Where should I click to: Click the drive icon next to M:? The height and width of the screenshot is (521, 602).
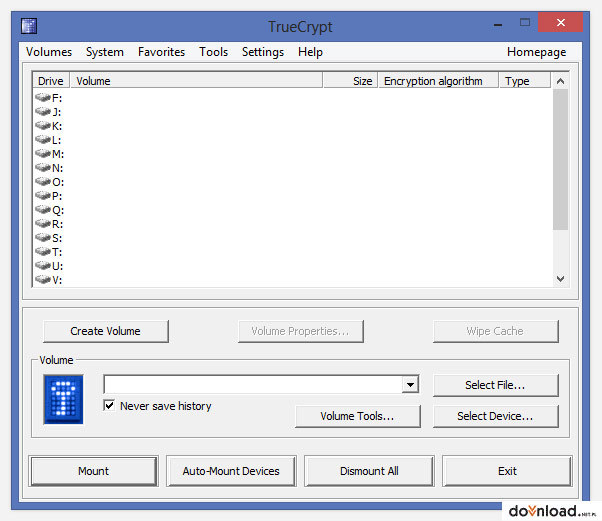click(x=43, y=154)
